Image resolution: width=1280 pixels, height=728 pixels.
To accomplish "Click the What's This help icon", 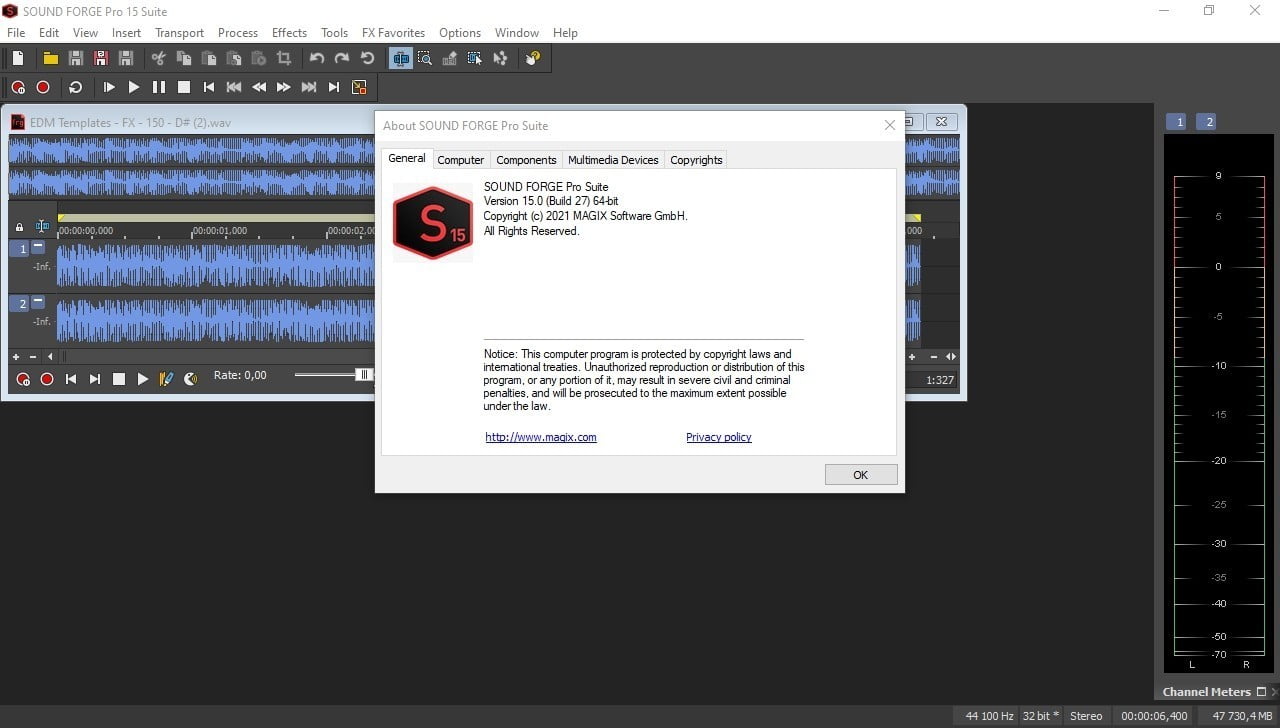I will pos(533,59).
